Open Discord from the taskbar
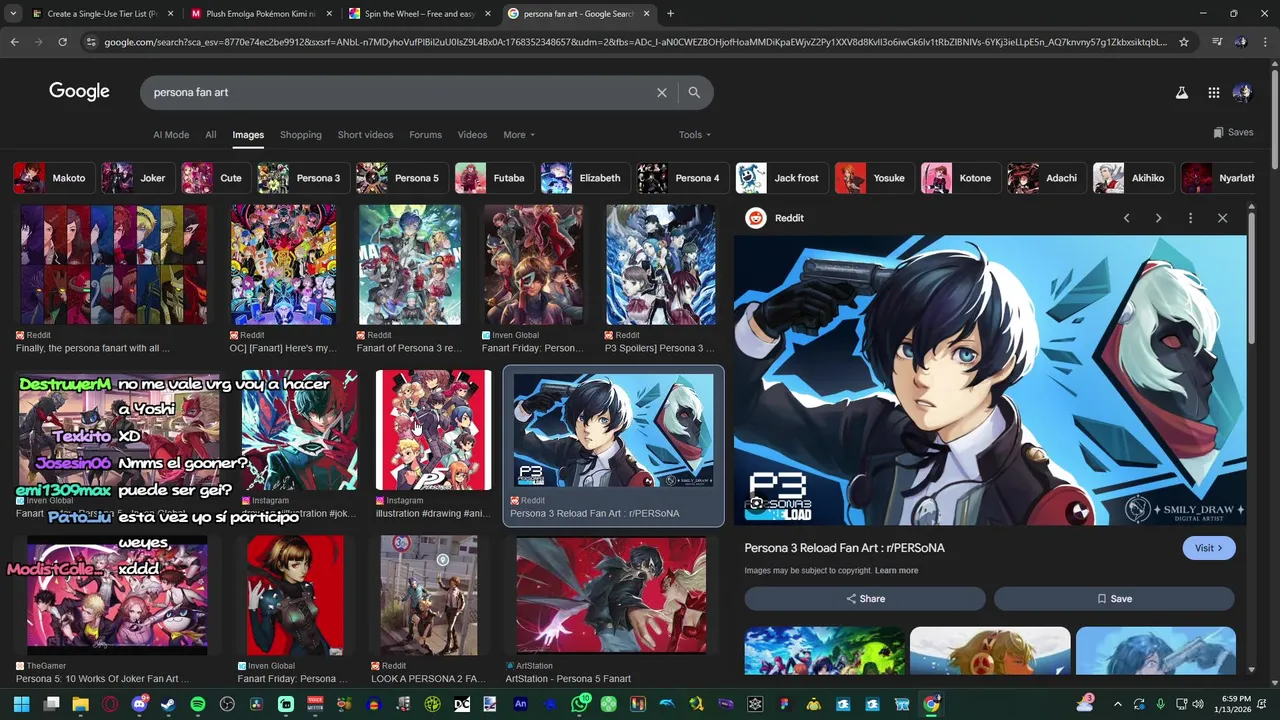This screenshot has width=1280, height=720. [x=139, y=704]
